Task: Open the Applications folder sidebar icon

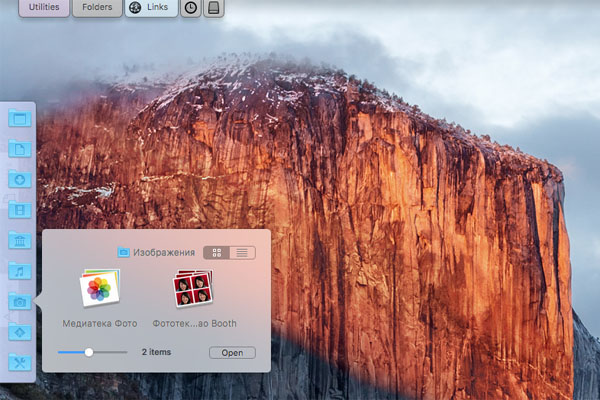Action: tap(19, 331)
